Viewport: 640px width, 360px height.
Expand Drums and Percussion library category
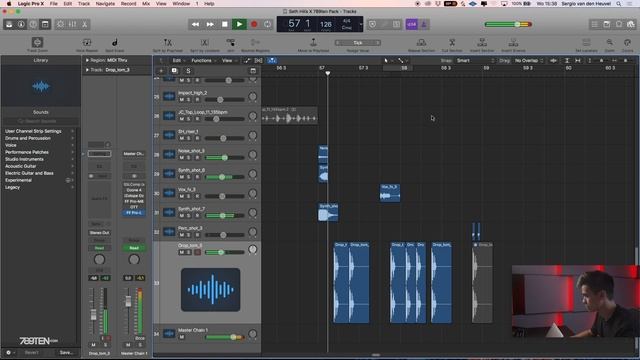pos(39,138)
